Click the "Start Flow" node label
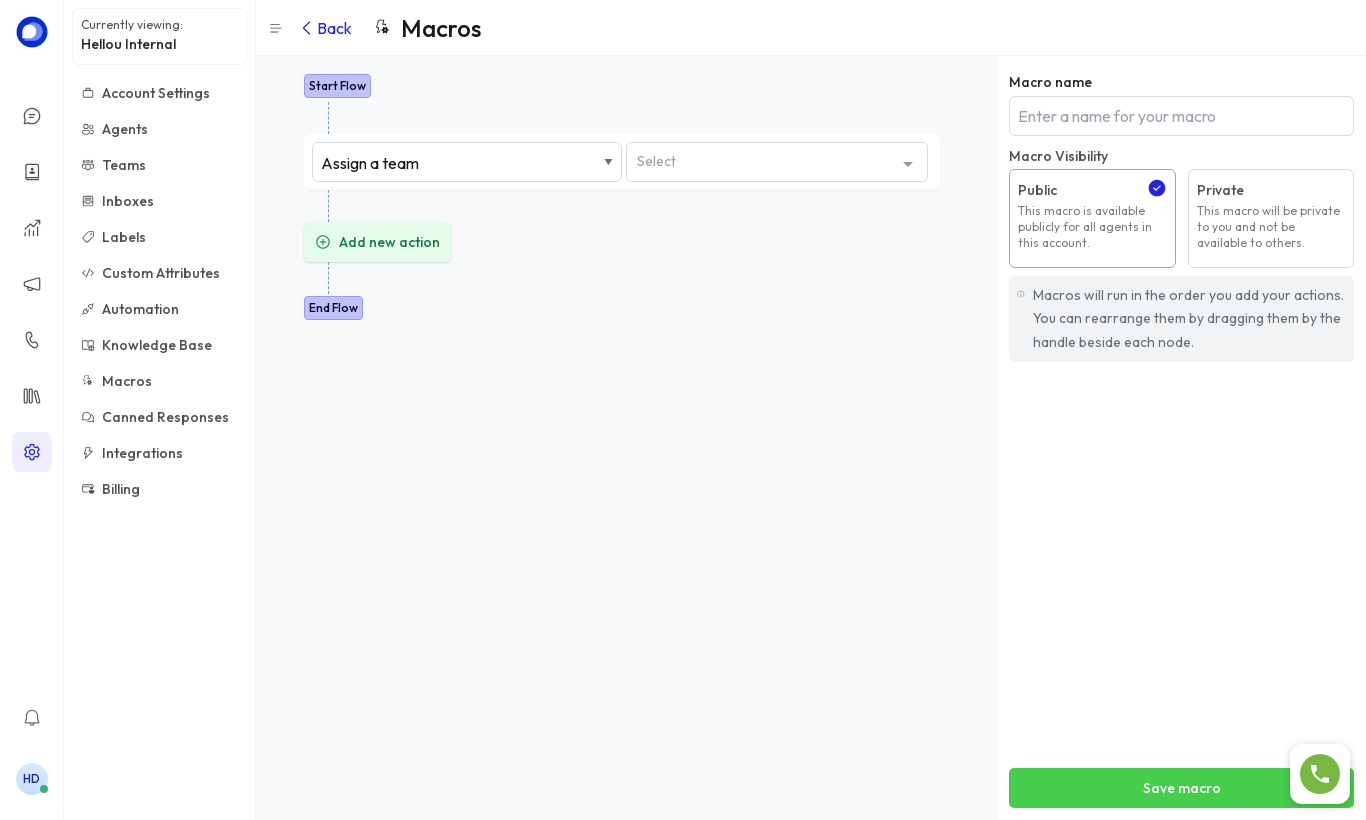 (x=337, y=86)
